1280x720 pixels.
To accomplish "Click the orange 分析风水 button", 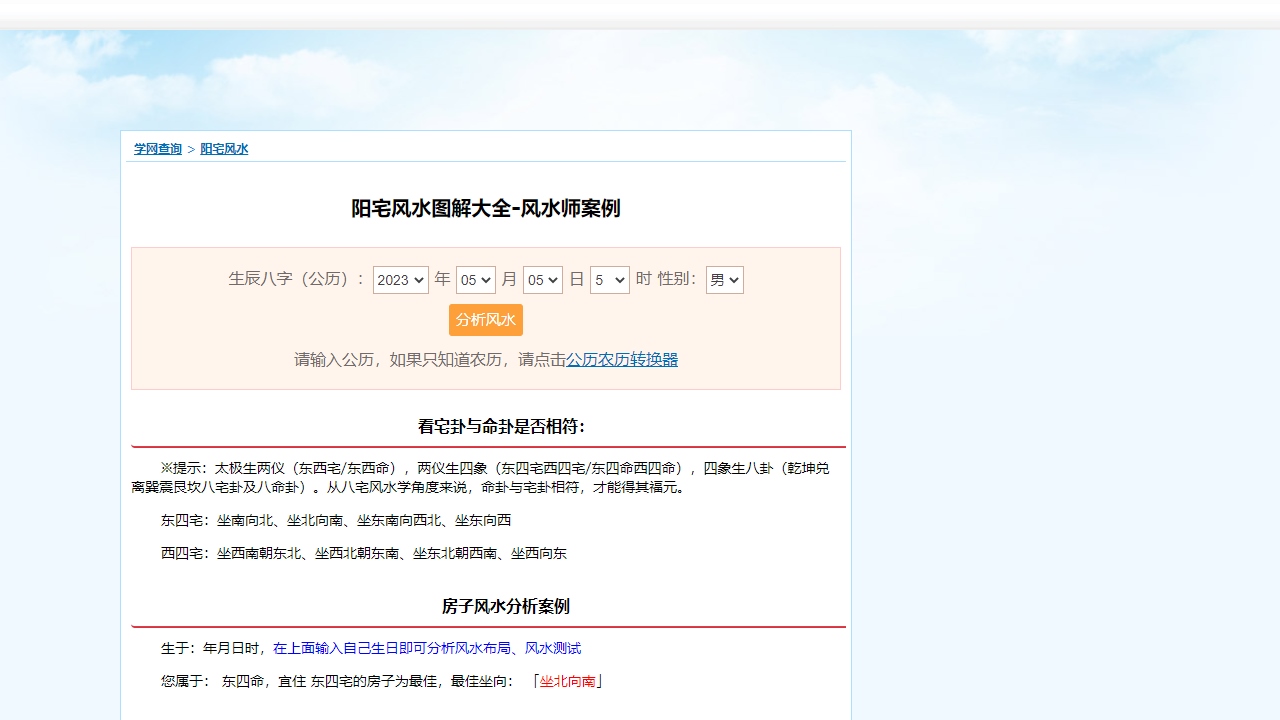I will pyautogui.click(x=485, y=320).
